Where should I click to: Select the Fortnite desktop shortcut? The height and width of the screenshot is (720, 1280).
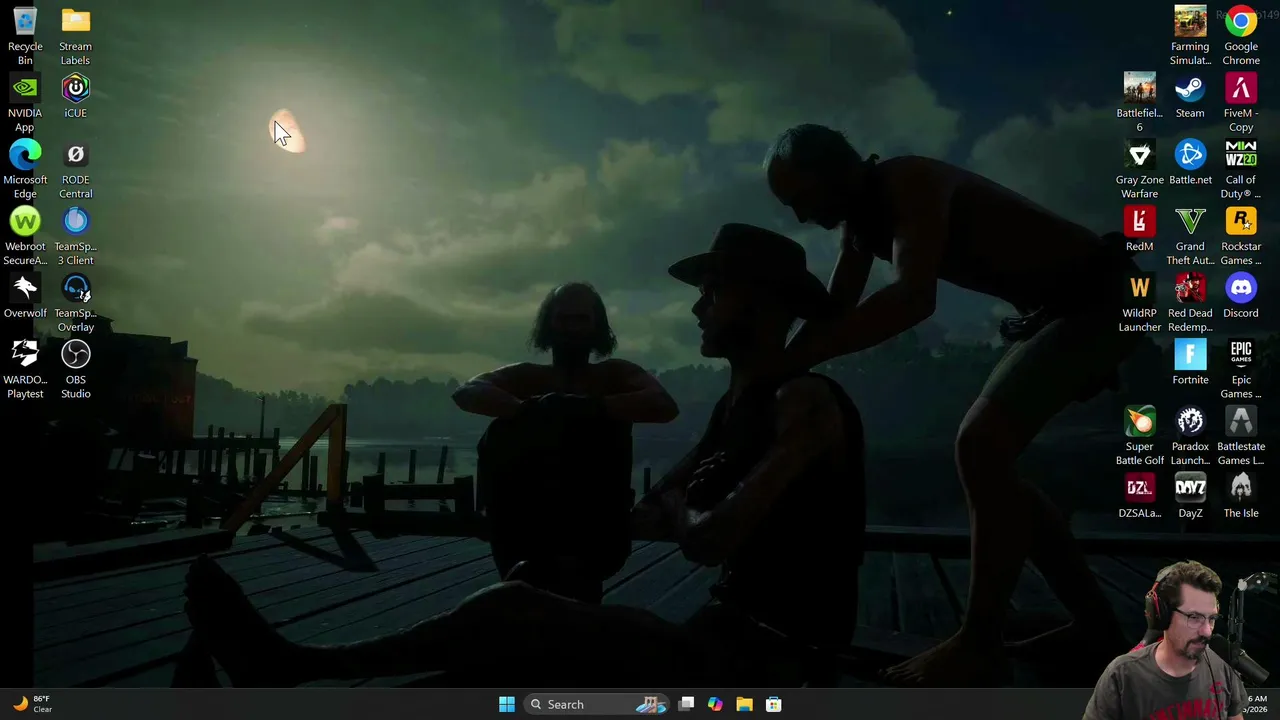click(1190, 363)
